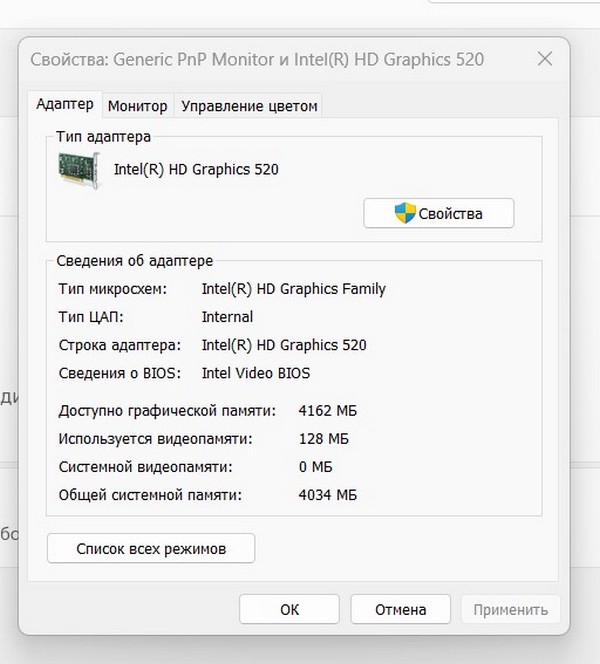Click the 4034 МБ shared system memory value
Screen dimensions: 600x664
328,495
